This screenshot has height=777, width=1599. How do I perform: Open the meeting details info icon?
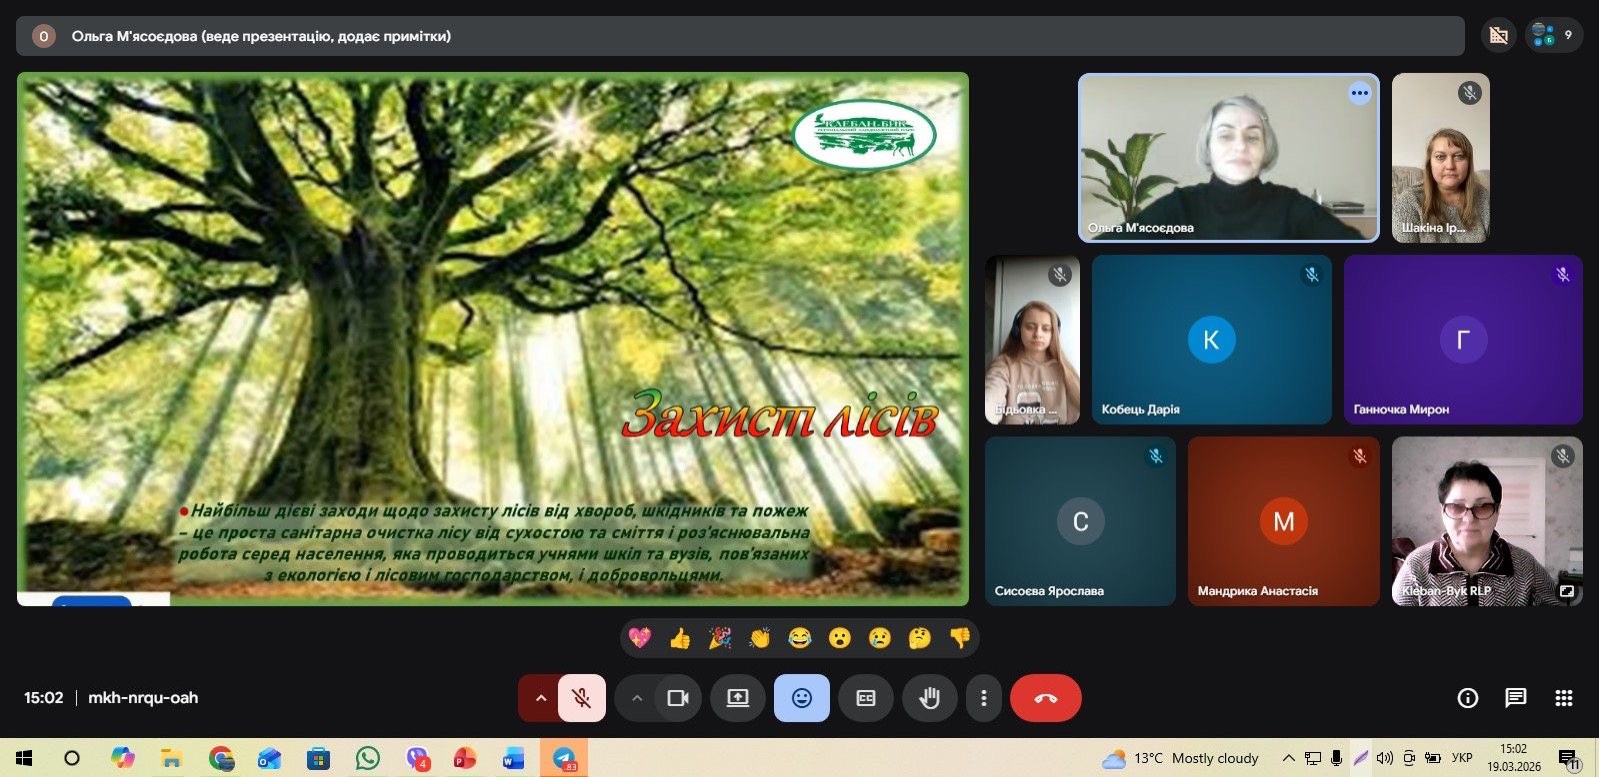click(x=1468, y=698)
